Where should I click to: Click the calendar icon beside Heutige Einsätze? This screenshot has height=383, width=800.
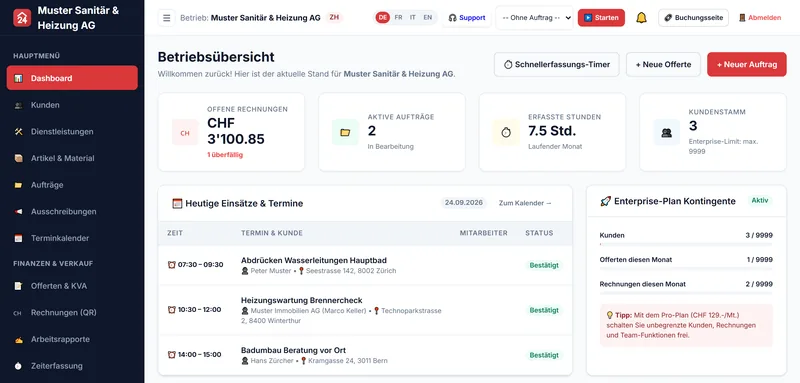pyautogui.click(x=177, y=203)
